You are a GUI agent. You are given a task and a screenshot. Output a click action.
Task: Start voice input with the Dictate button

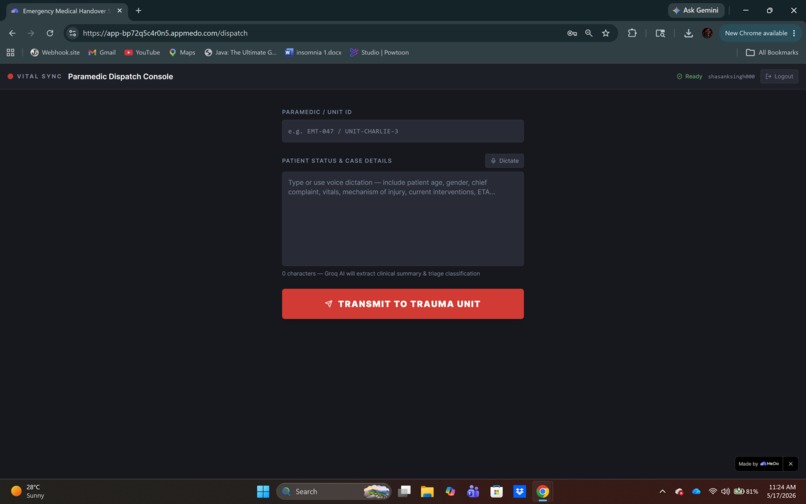[504, 160]
